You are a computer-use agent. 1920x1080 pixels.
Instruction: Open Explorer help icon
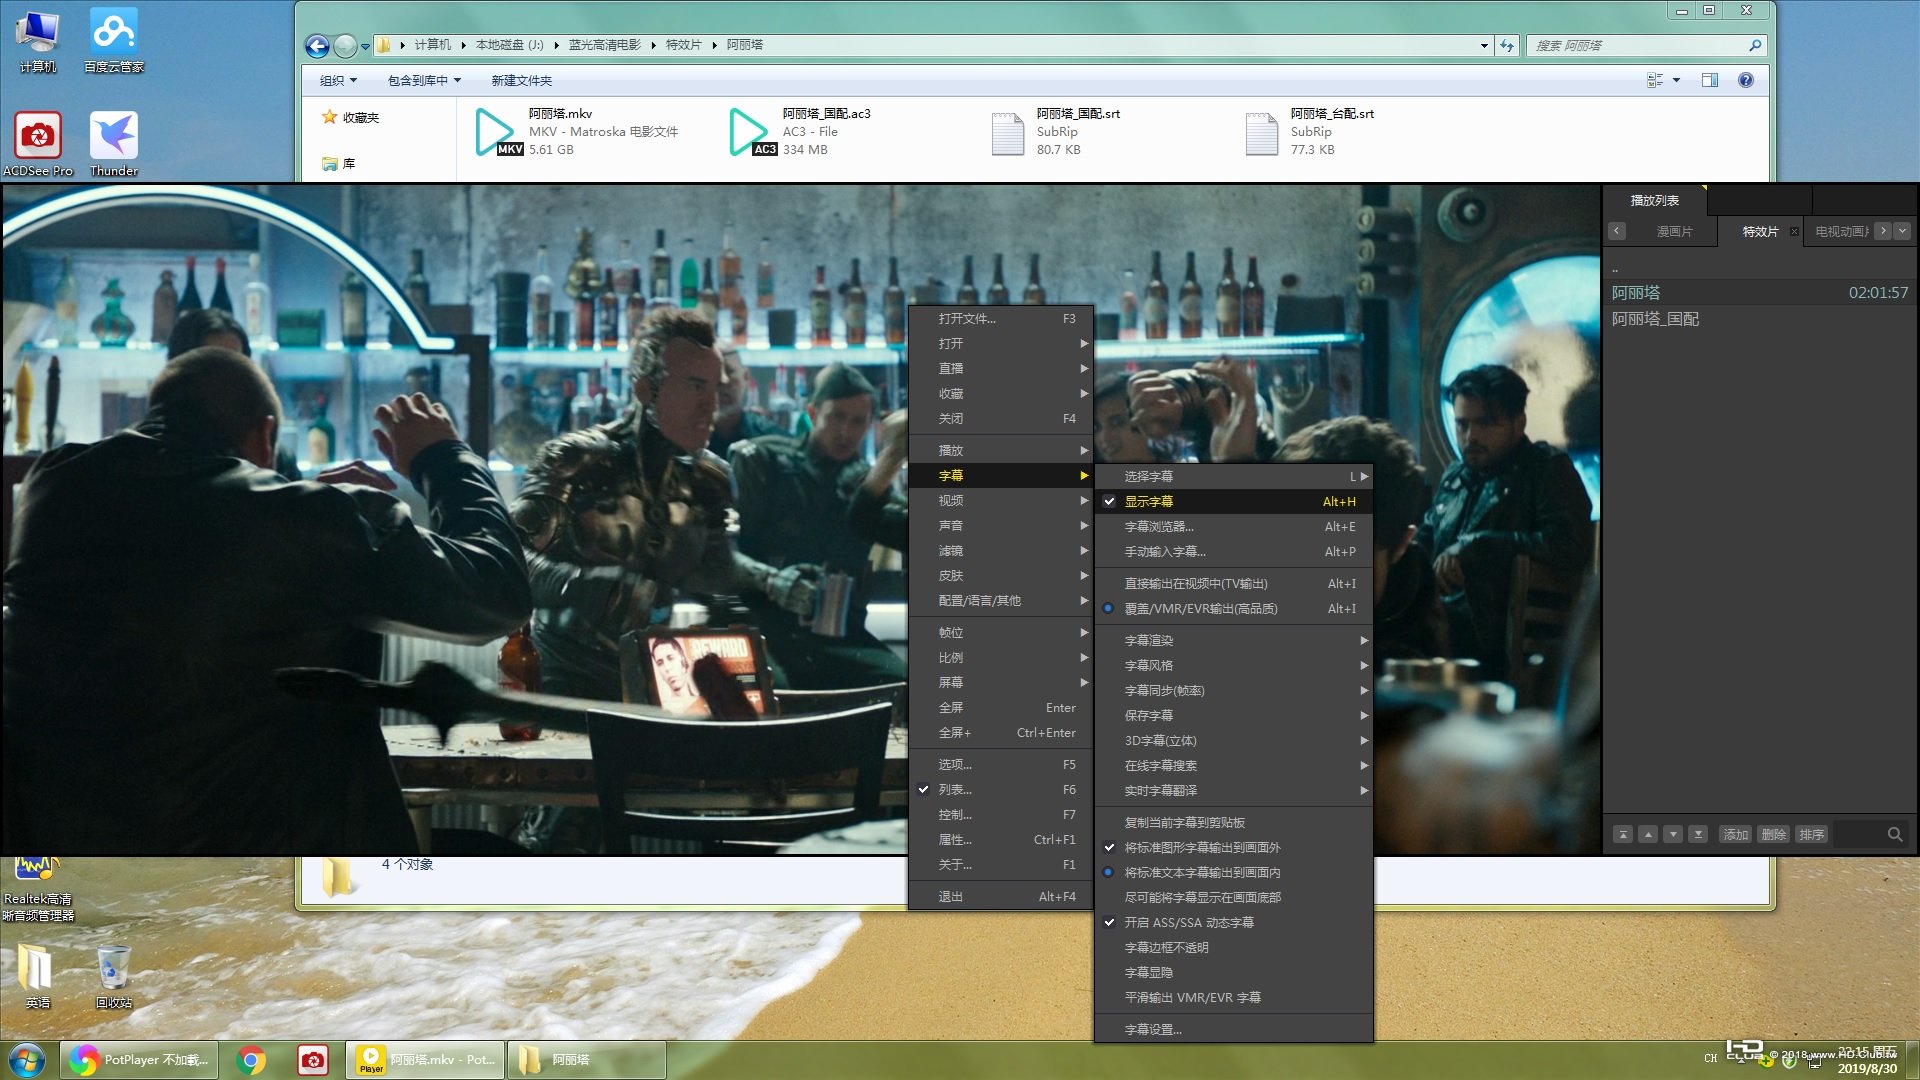(1745, 80)
